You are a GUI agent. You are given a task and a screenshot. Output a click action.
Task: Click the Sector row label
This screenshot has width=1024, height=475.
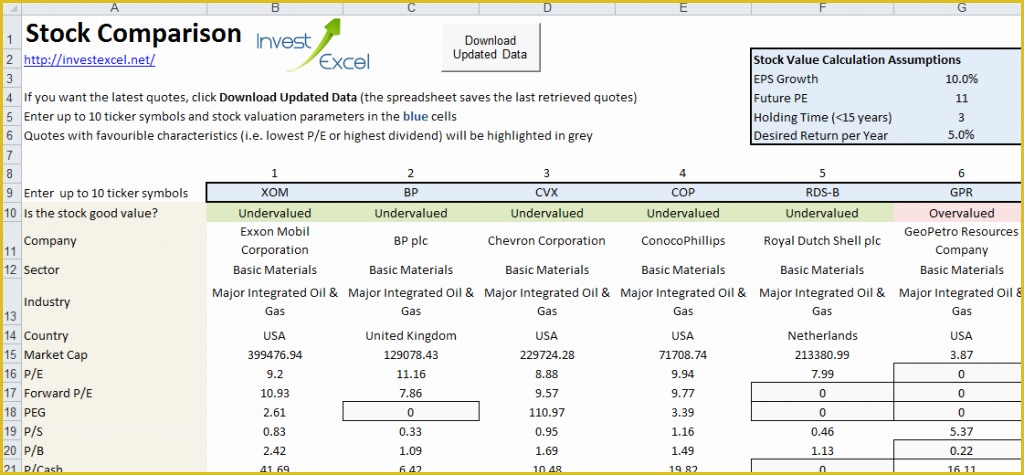pyautogui.click(x=41, y=270)
